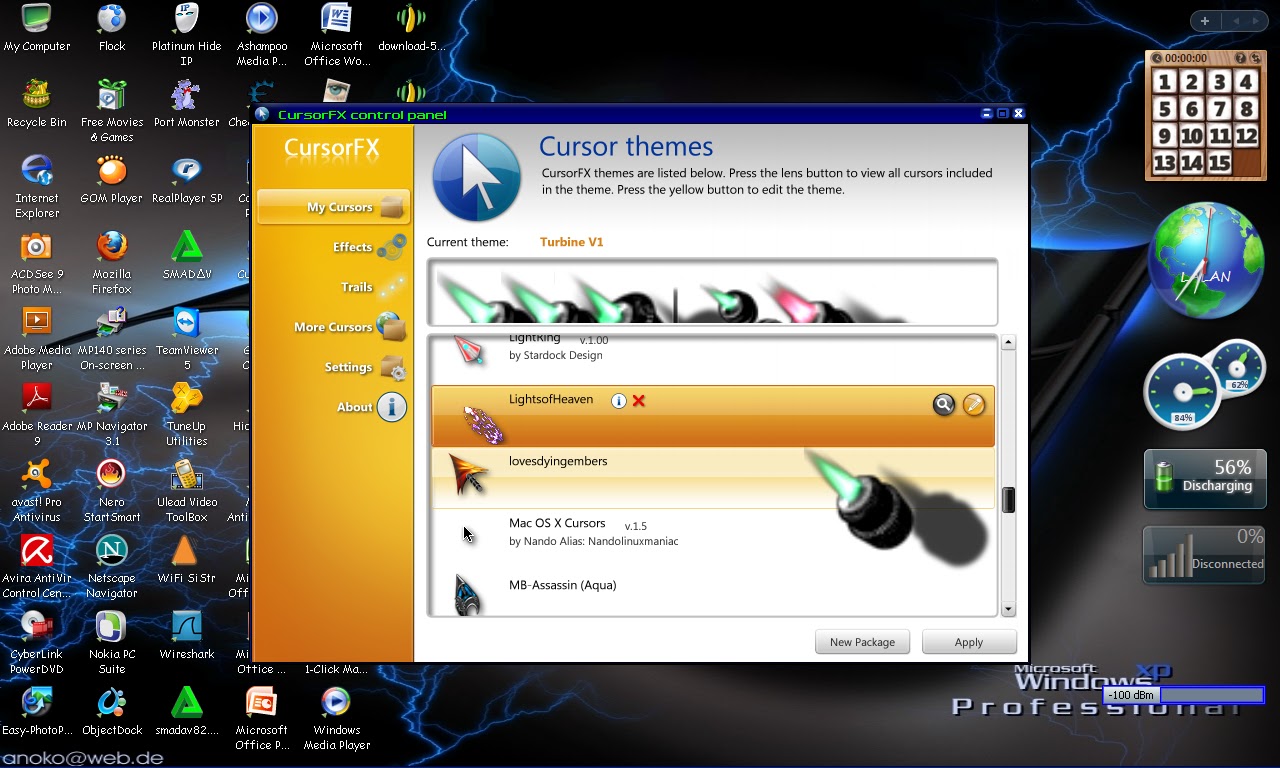
Task: Open CursorFX Settings from the sidebar
Action: [x=347, y=367]
